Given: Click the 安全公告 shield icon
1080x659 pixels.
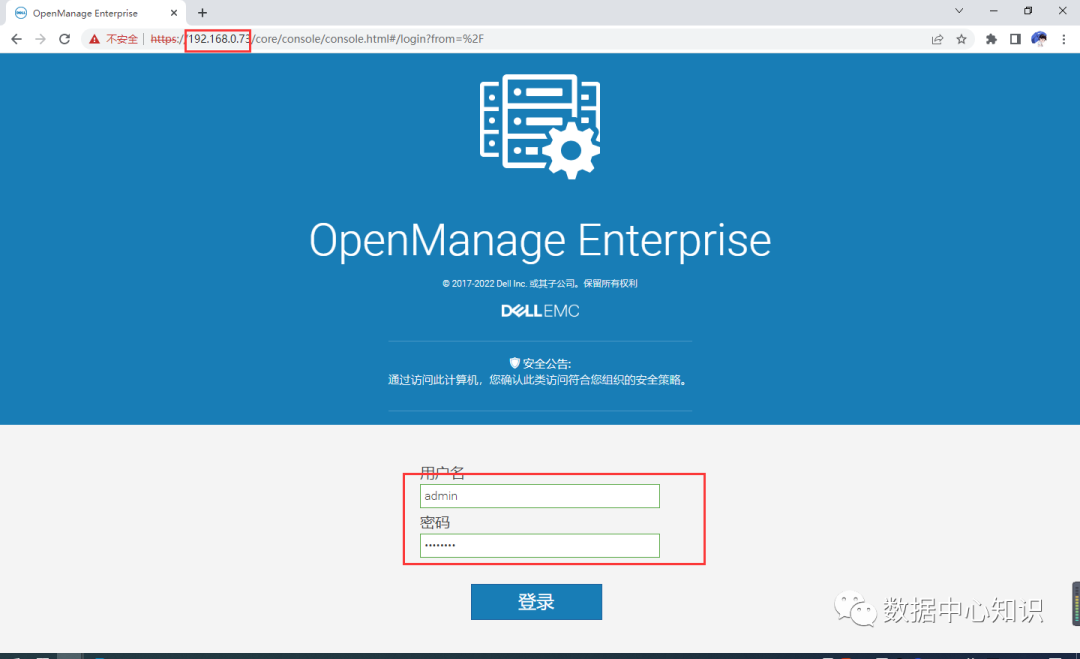Looking at the screenshot, I should point(514,363).
